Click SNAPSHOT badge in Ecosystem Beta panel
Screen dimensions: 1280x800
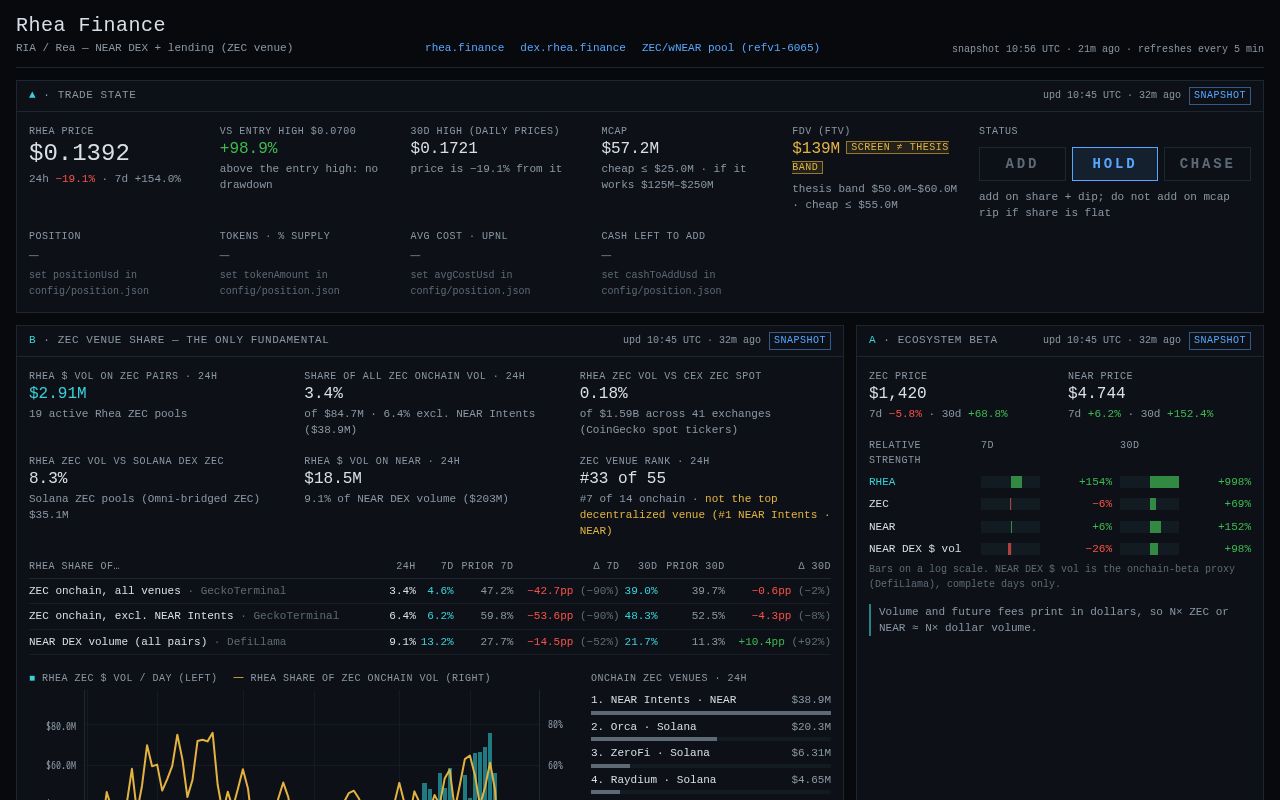pyautogui.click(x=1220, y=341)
